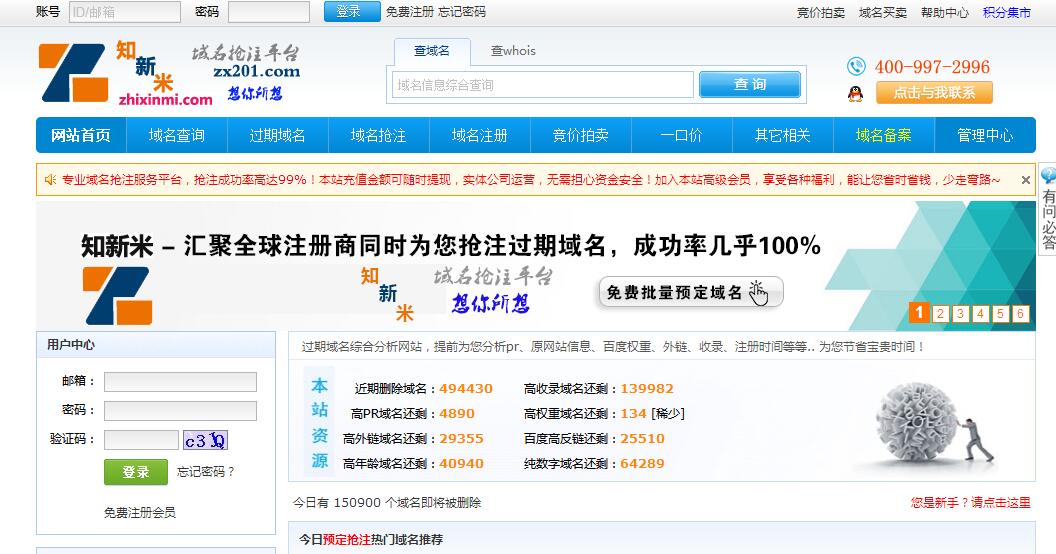This screenshot has width=1056, height=554.
Task: Open 纯数字域名还剩 count 64289
Action: (642, 464)
